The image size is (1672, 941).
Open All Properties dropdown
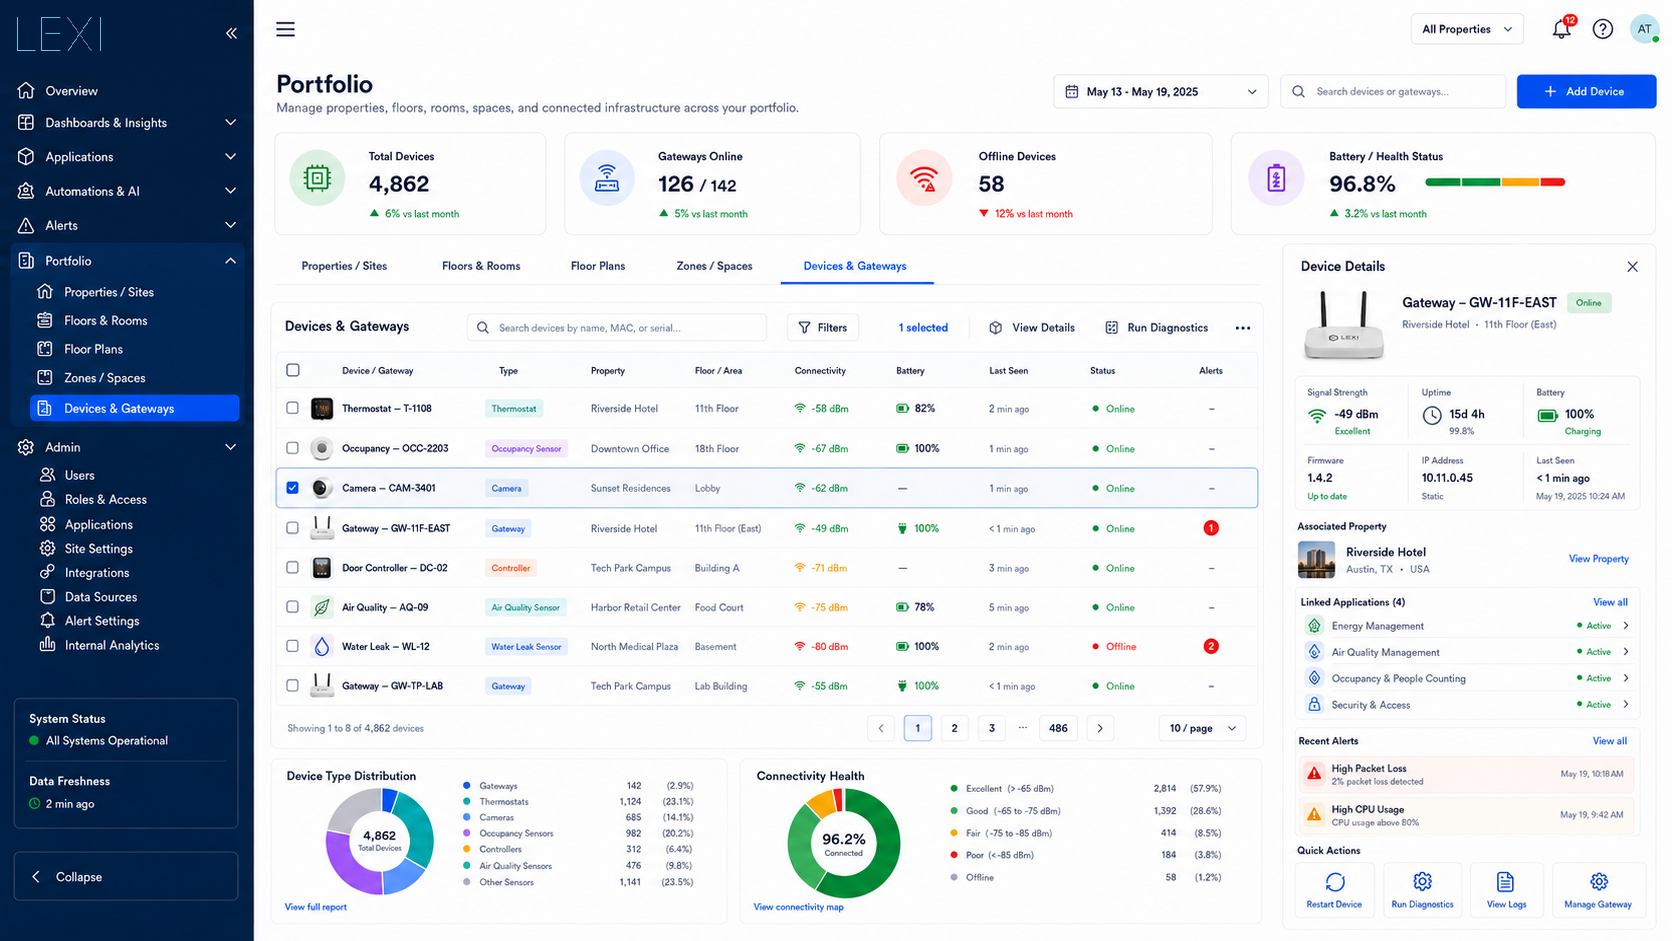(1467, 29)
